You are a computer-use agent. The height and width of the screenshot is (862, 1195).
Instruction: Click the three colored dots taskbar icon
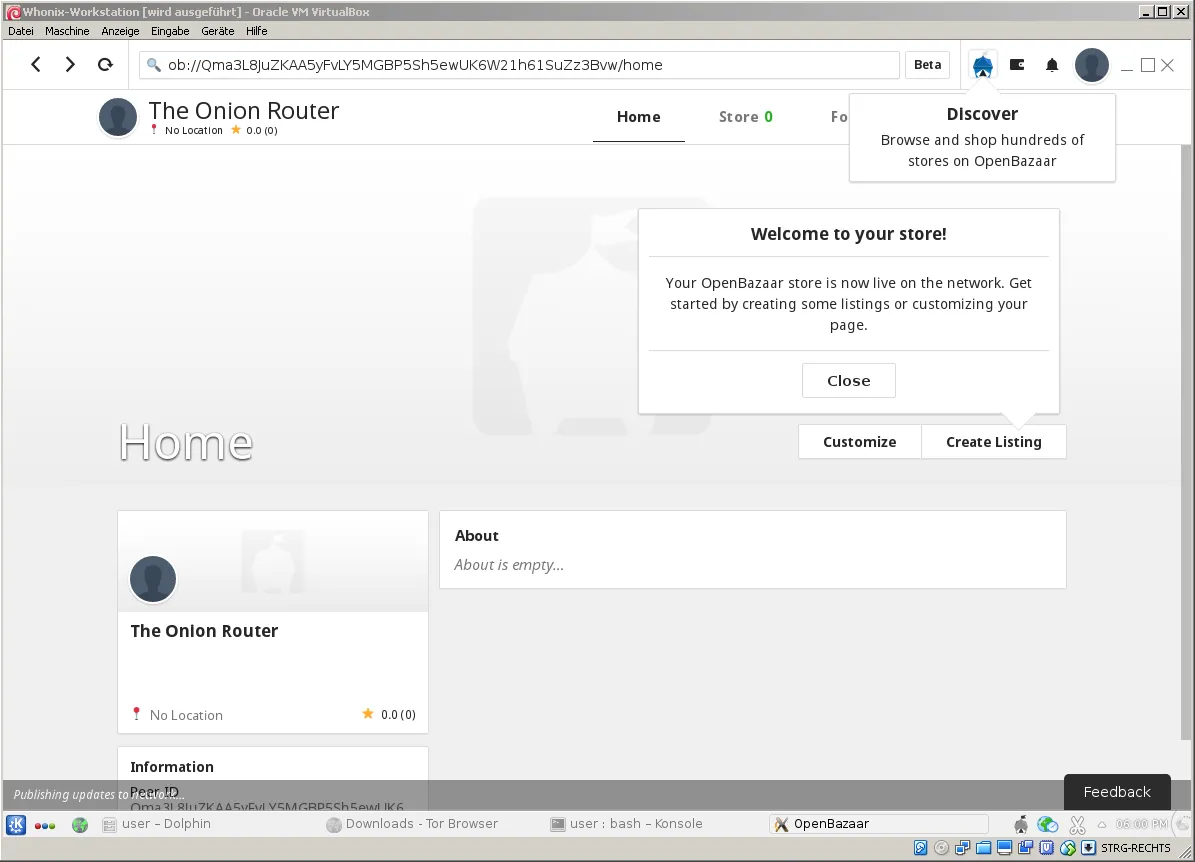[45, 825]
